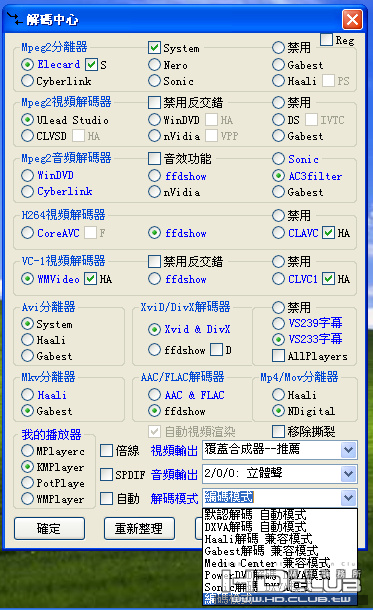Select Gabest in Mpeg2視頻解碼器 group
Viewport: 373px width, 610px height.
click(278, 136)
